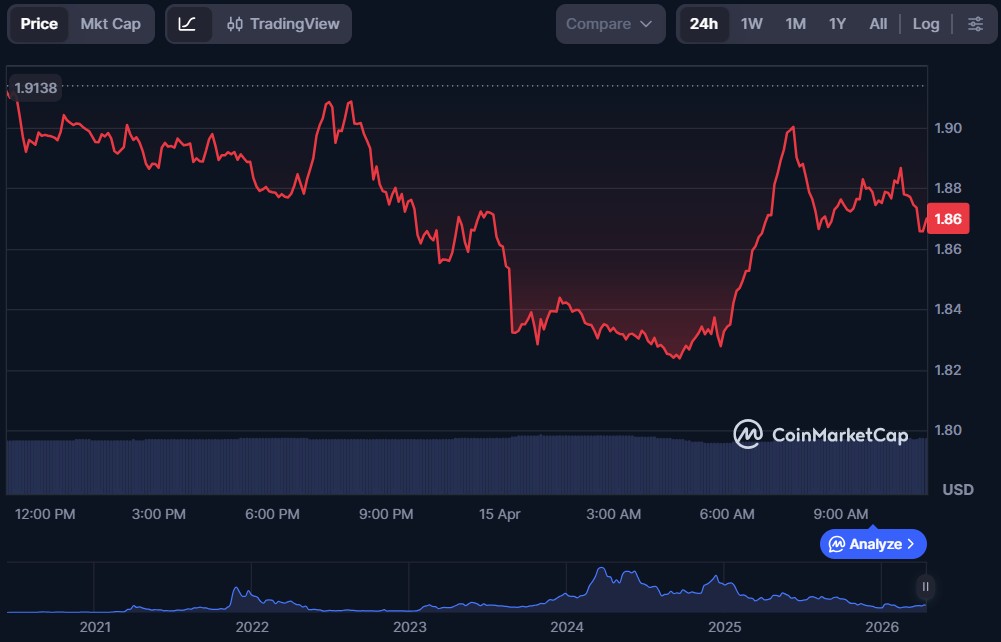
Task: Show All time price history
Action: (x=878, y=24)
